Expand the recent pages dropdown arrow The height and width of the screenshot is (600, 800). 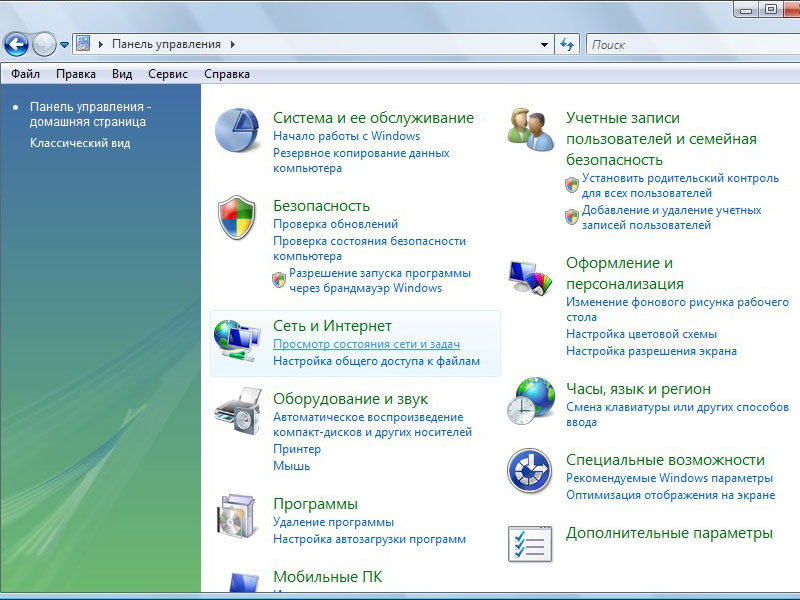64,45
